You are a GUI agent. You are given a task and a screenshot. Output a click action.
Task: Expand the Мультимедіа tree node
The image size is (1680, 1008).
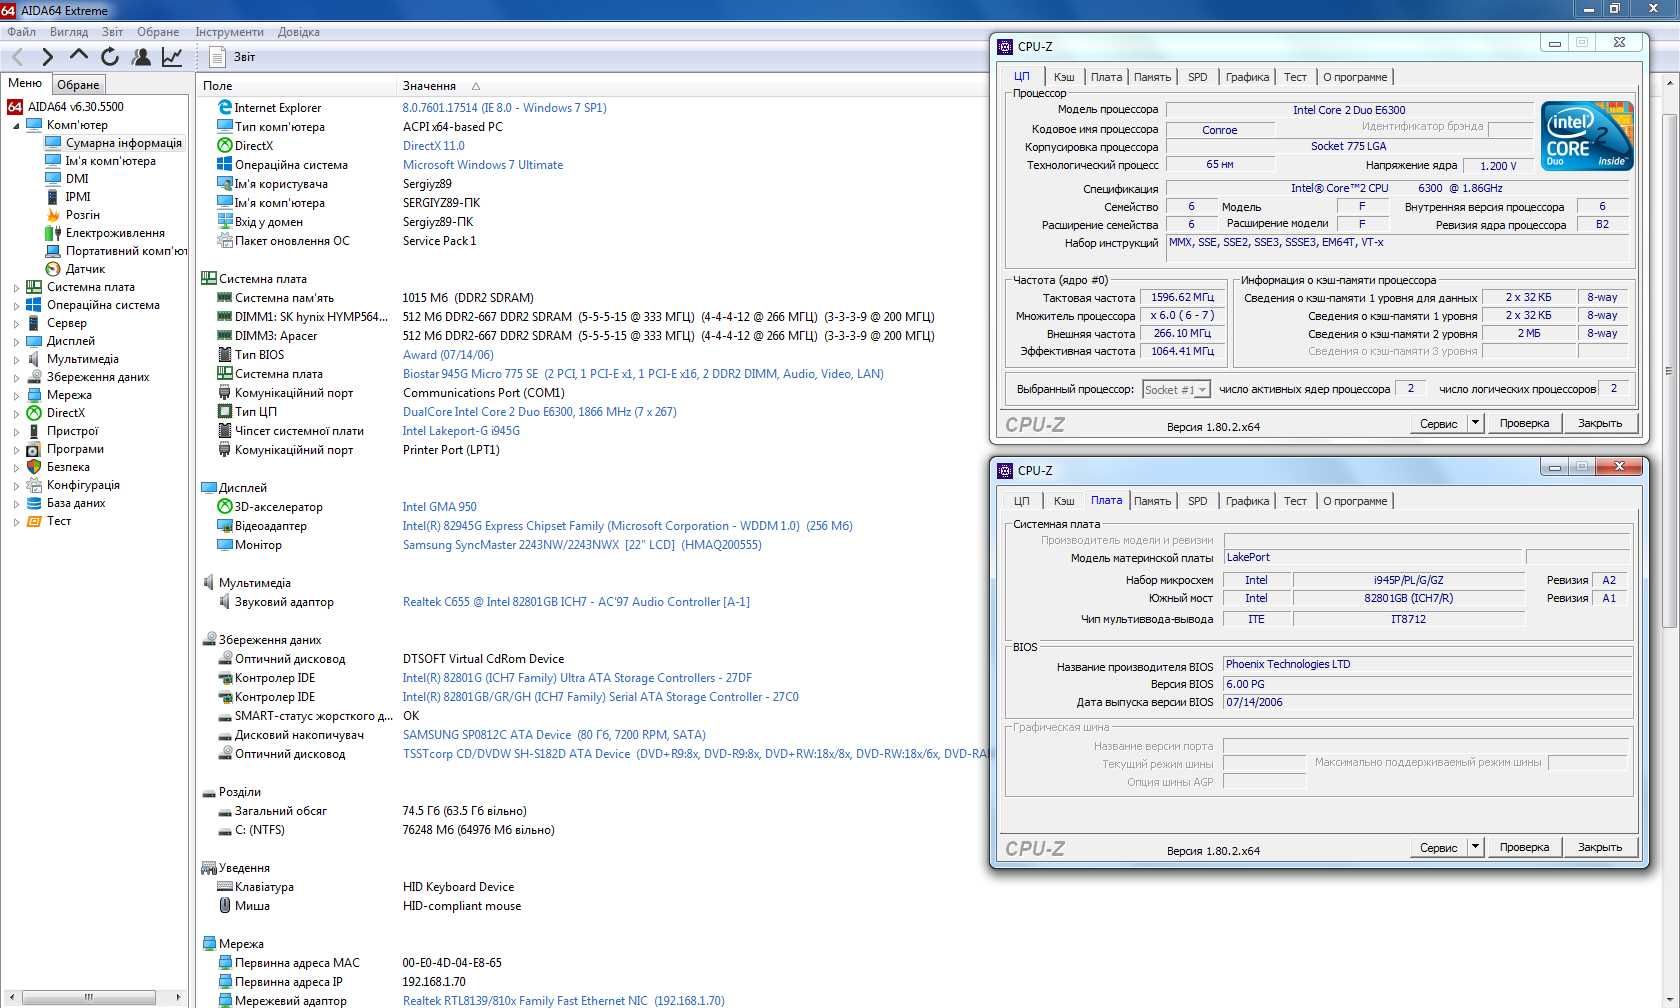click(16, 359)
